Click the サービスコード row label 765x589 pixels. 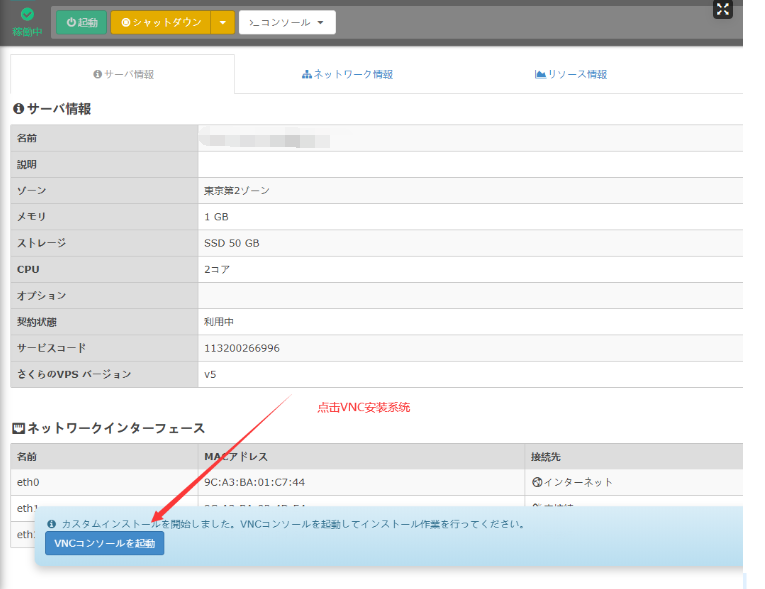[x=51, y=348]
